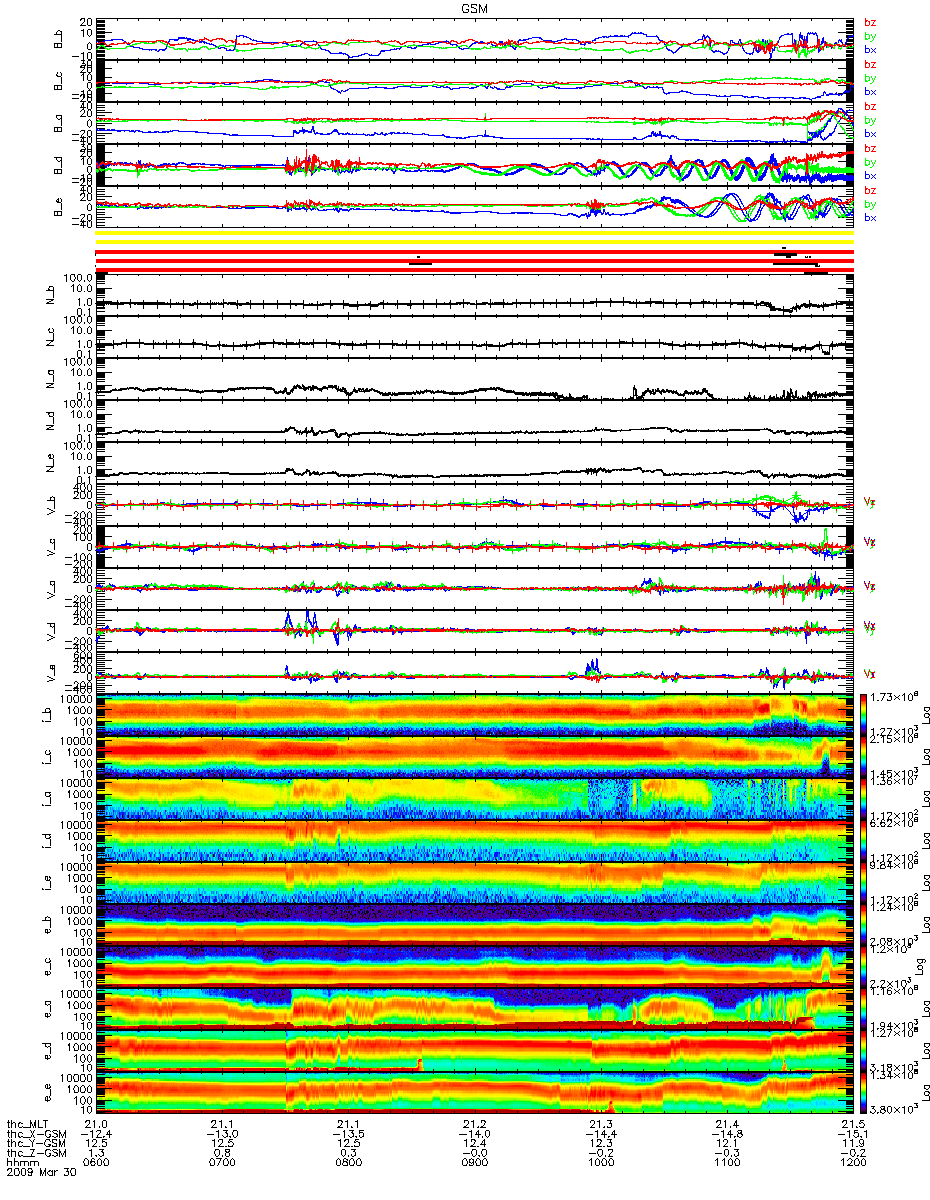Click the blue bx legend beside B_b panel
Image resolution: width=930 pixels, height=1200 pixels.
click(x=870, y=49)
